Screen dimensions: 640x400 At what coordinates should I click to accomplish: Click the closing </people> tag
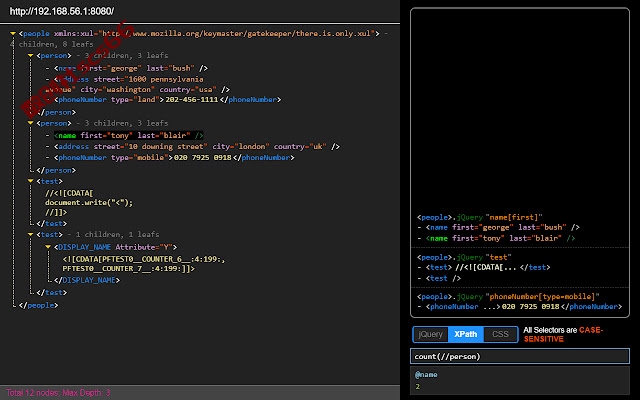pos(38,305)
